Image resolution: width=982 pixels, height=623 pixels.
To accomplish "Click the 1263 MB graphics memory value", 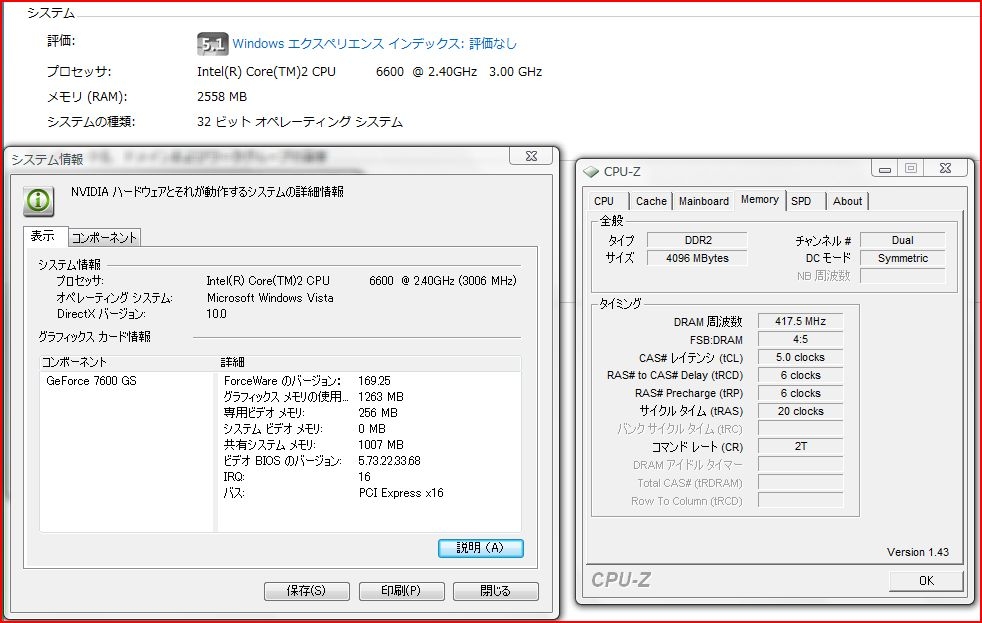I will 381,397.
